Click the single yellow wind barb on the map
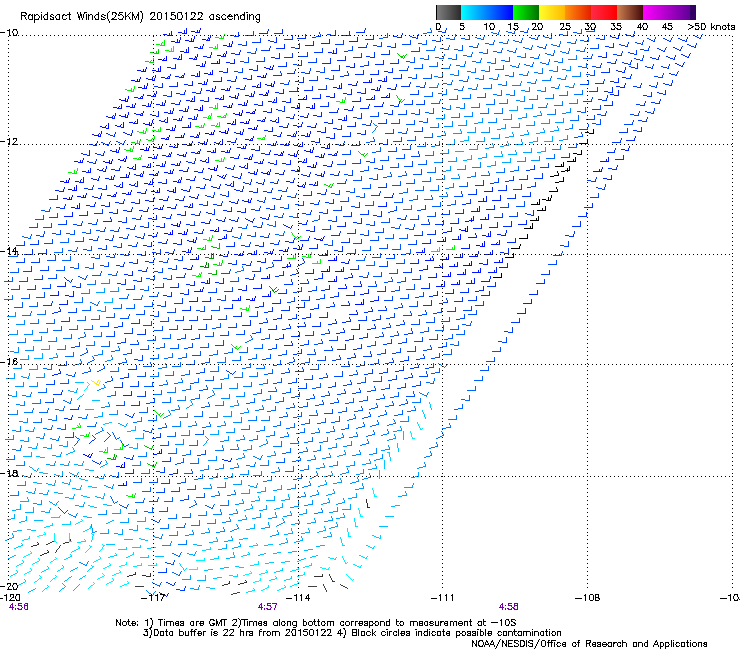 click(96, 382)
